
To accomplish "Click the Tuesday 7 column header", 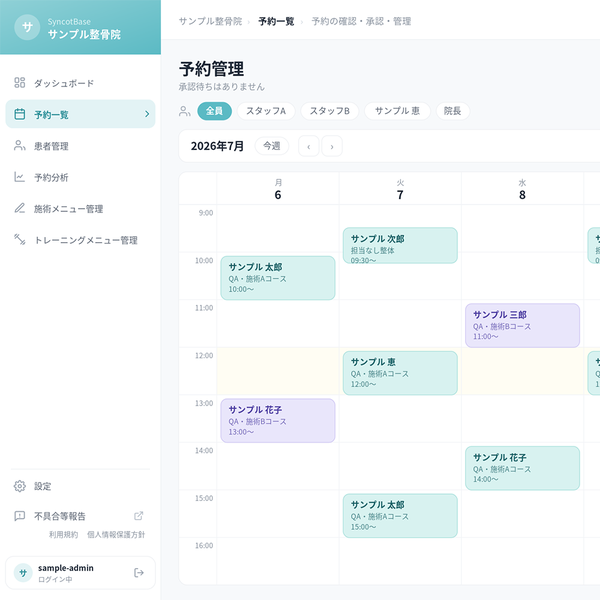I will [x=400, y=189].
